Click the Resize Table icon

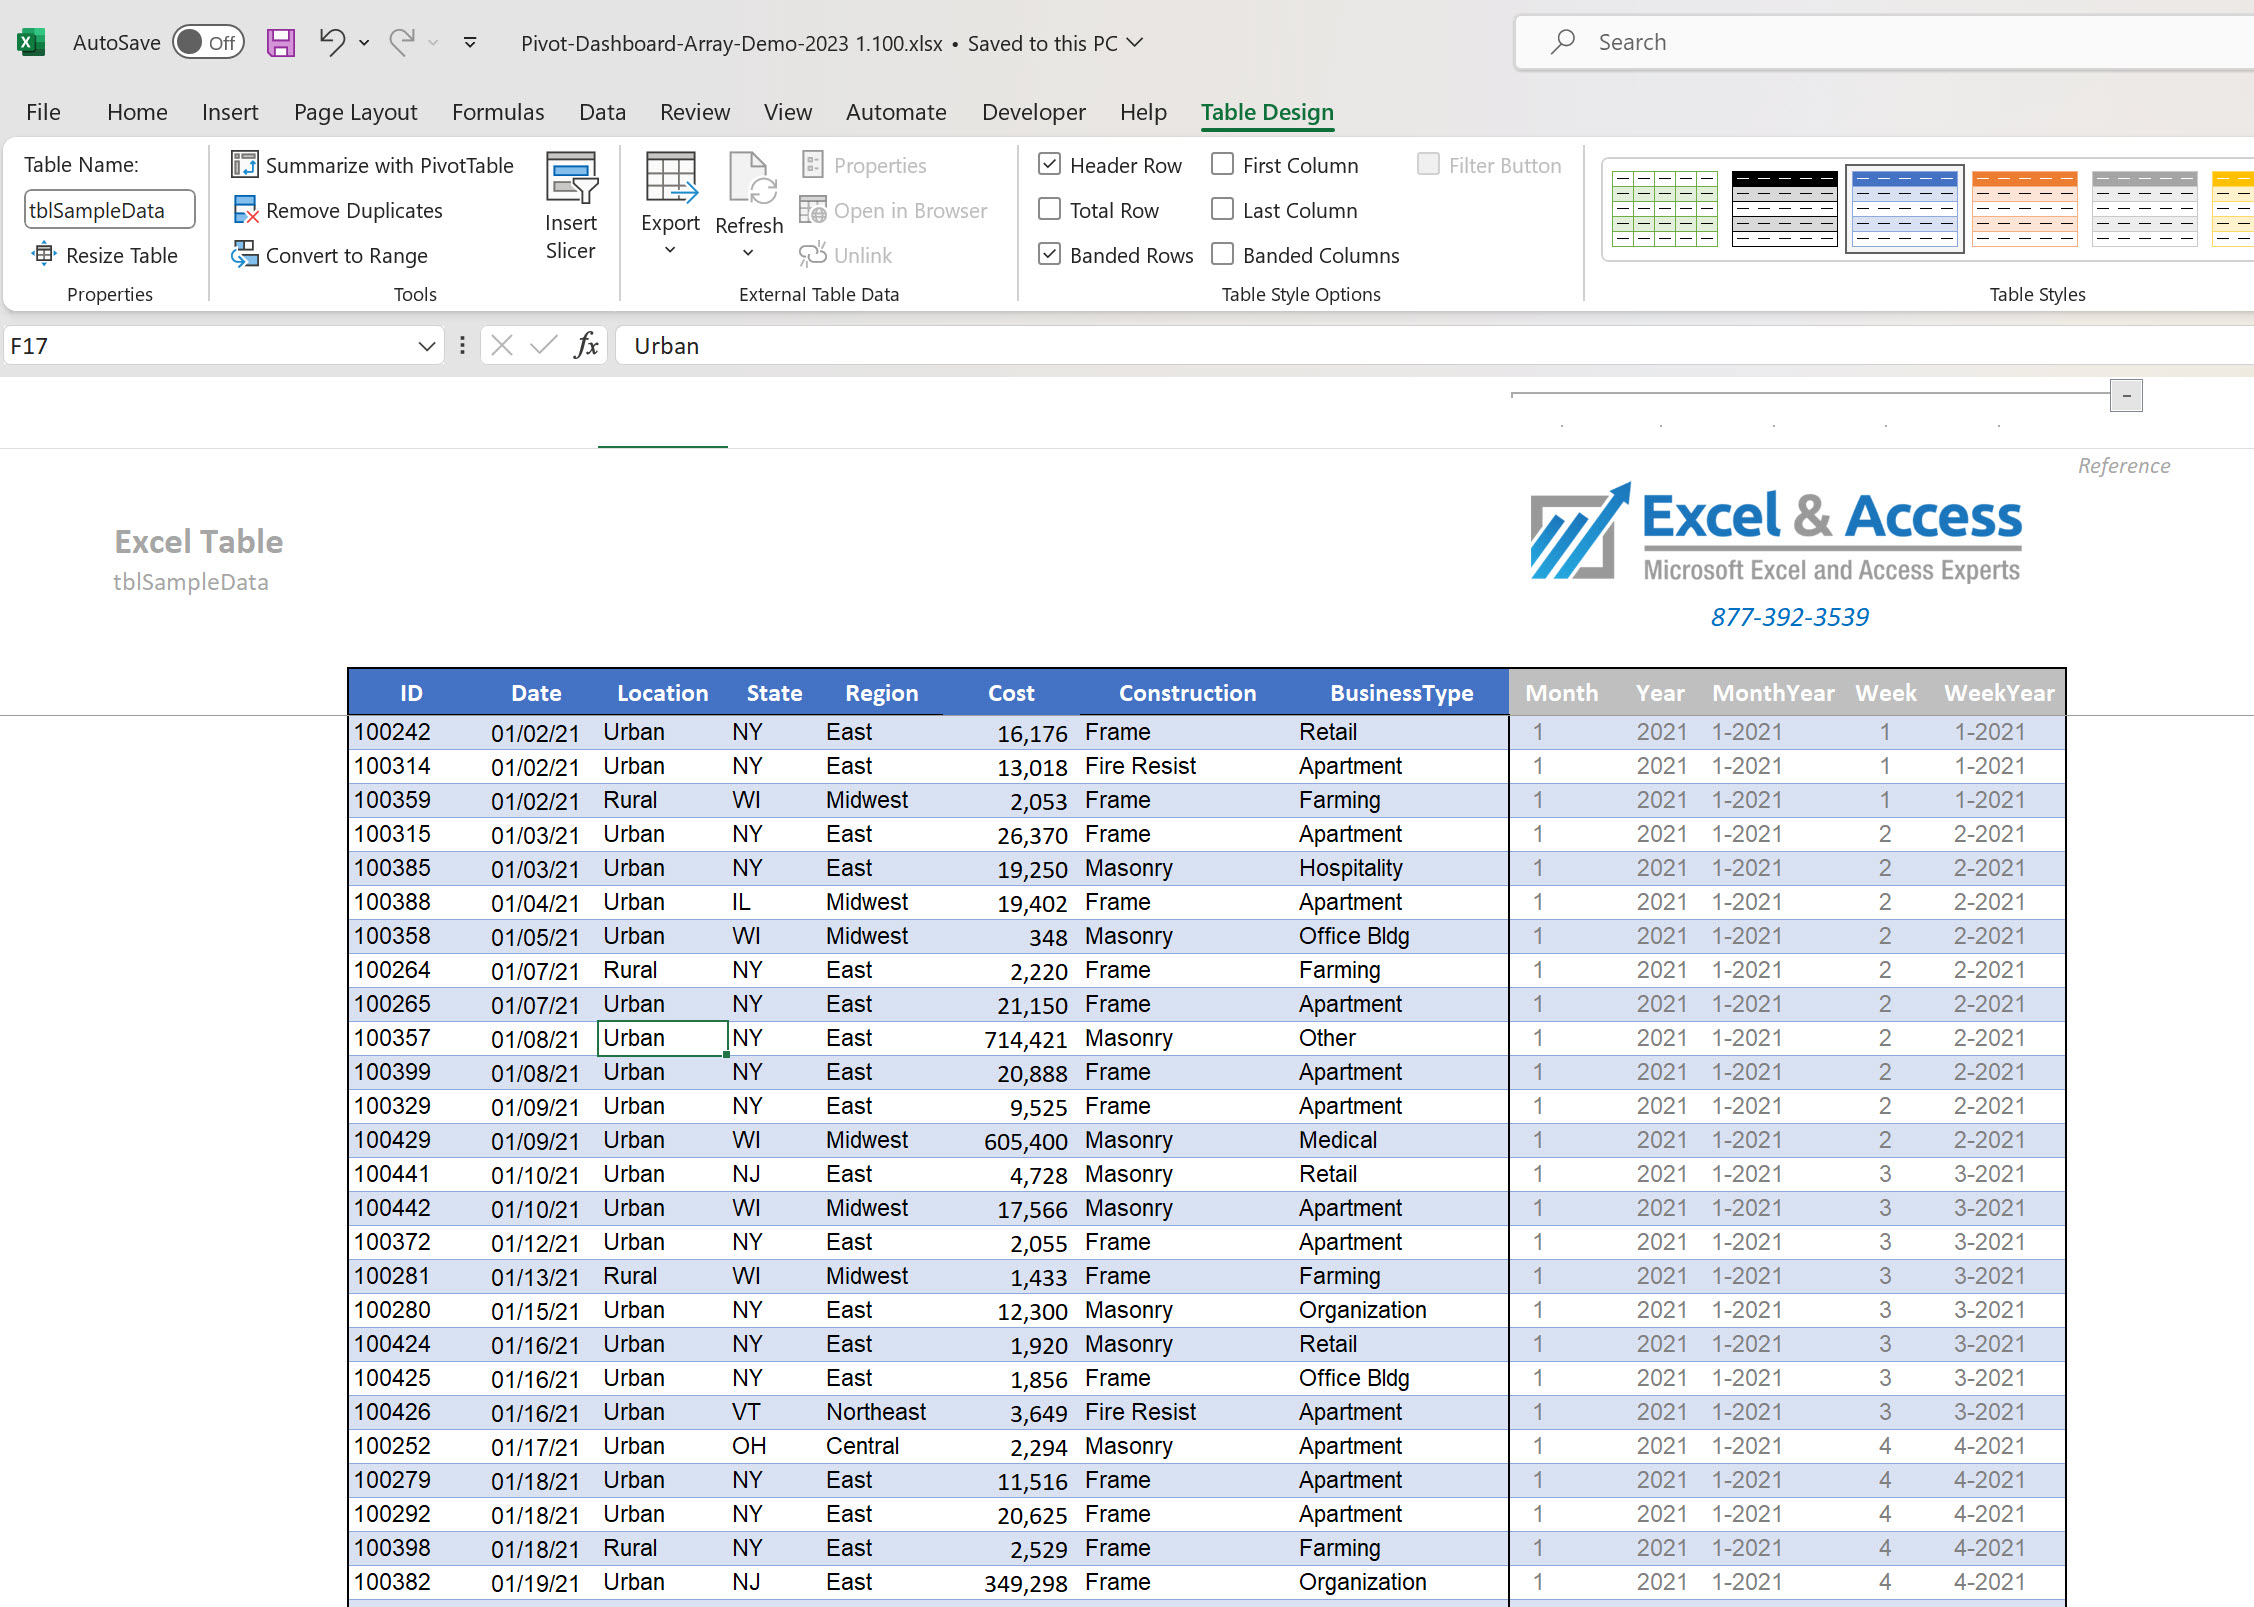click(44, 254)
